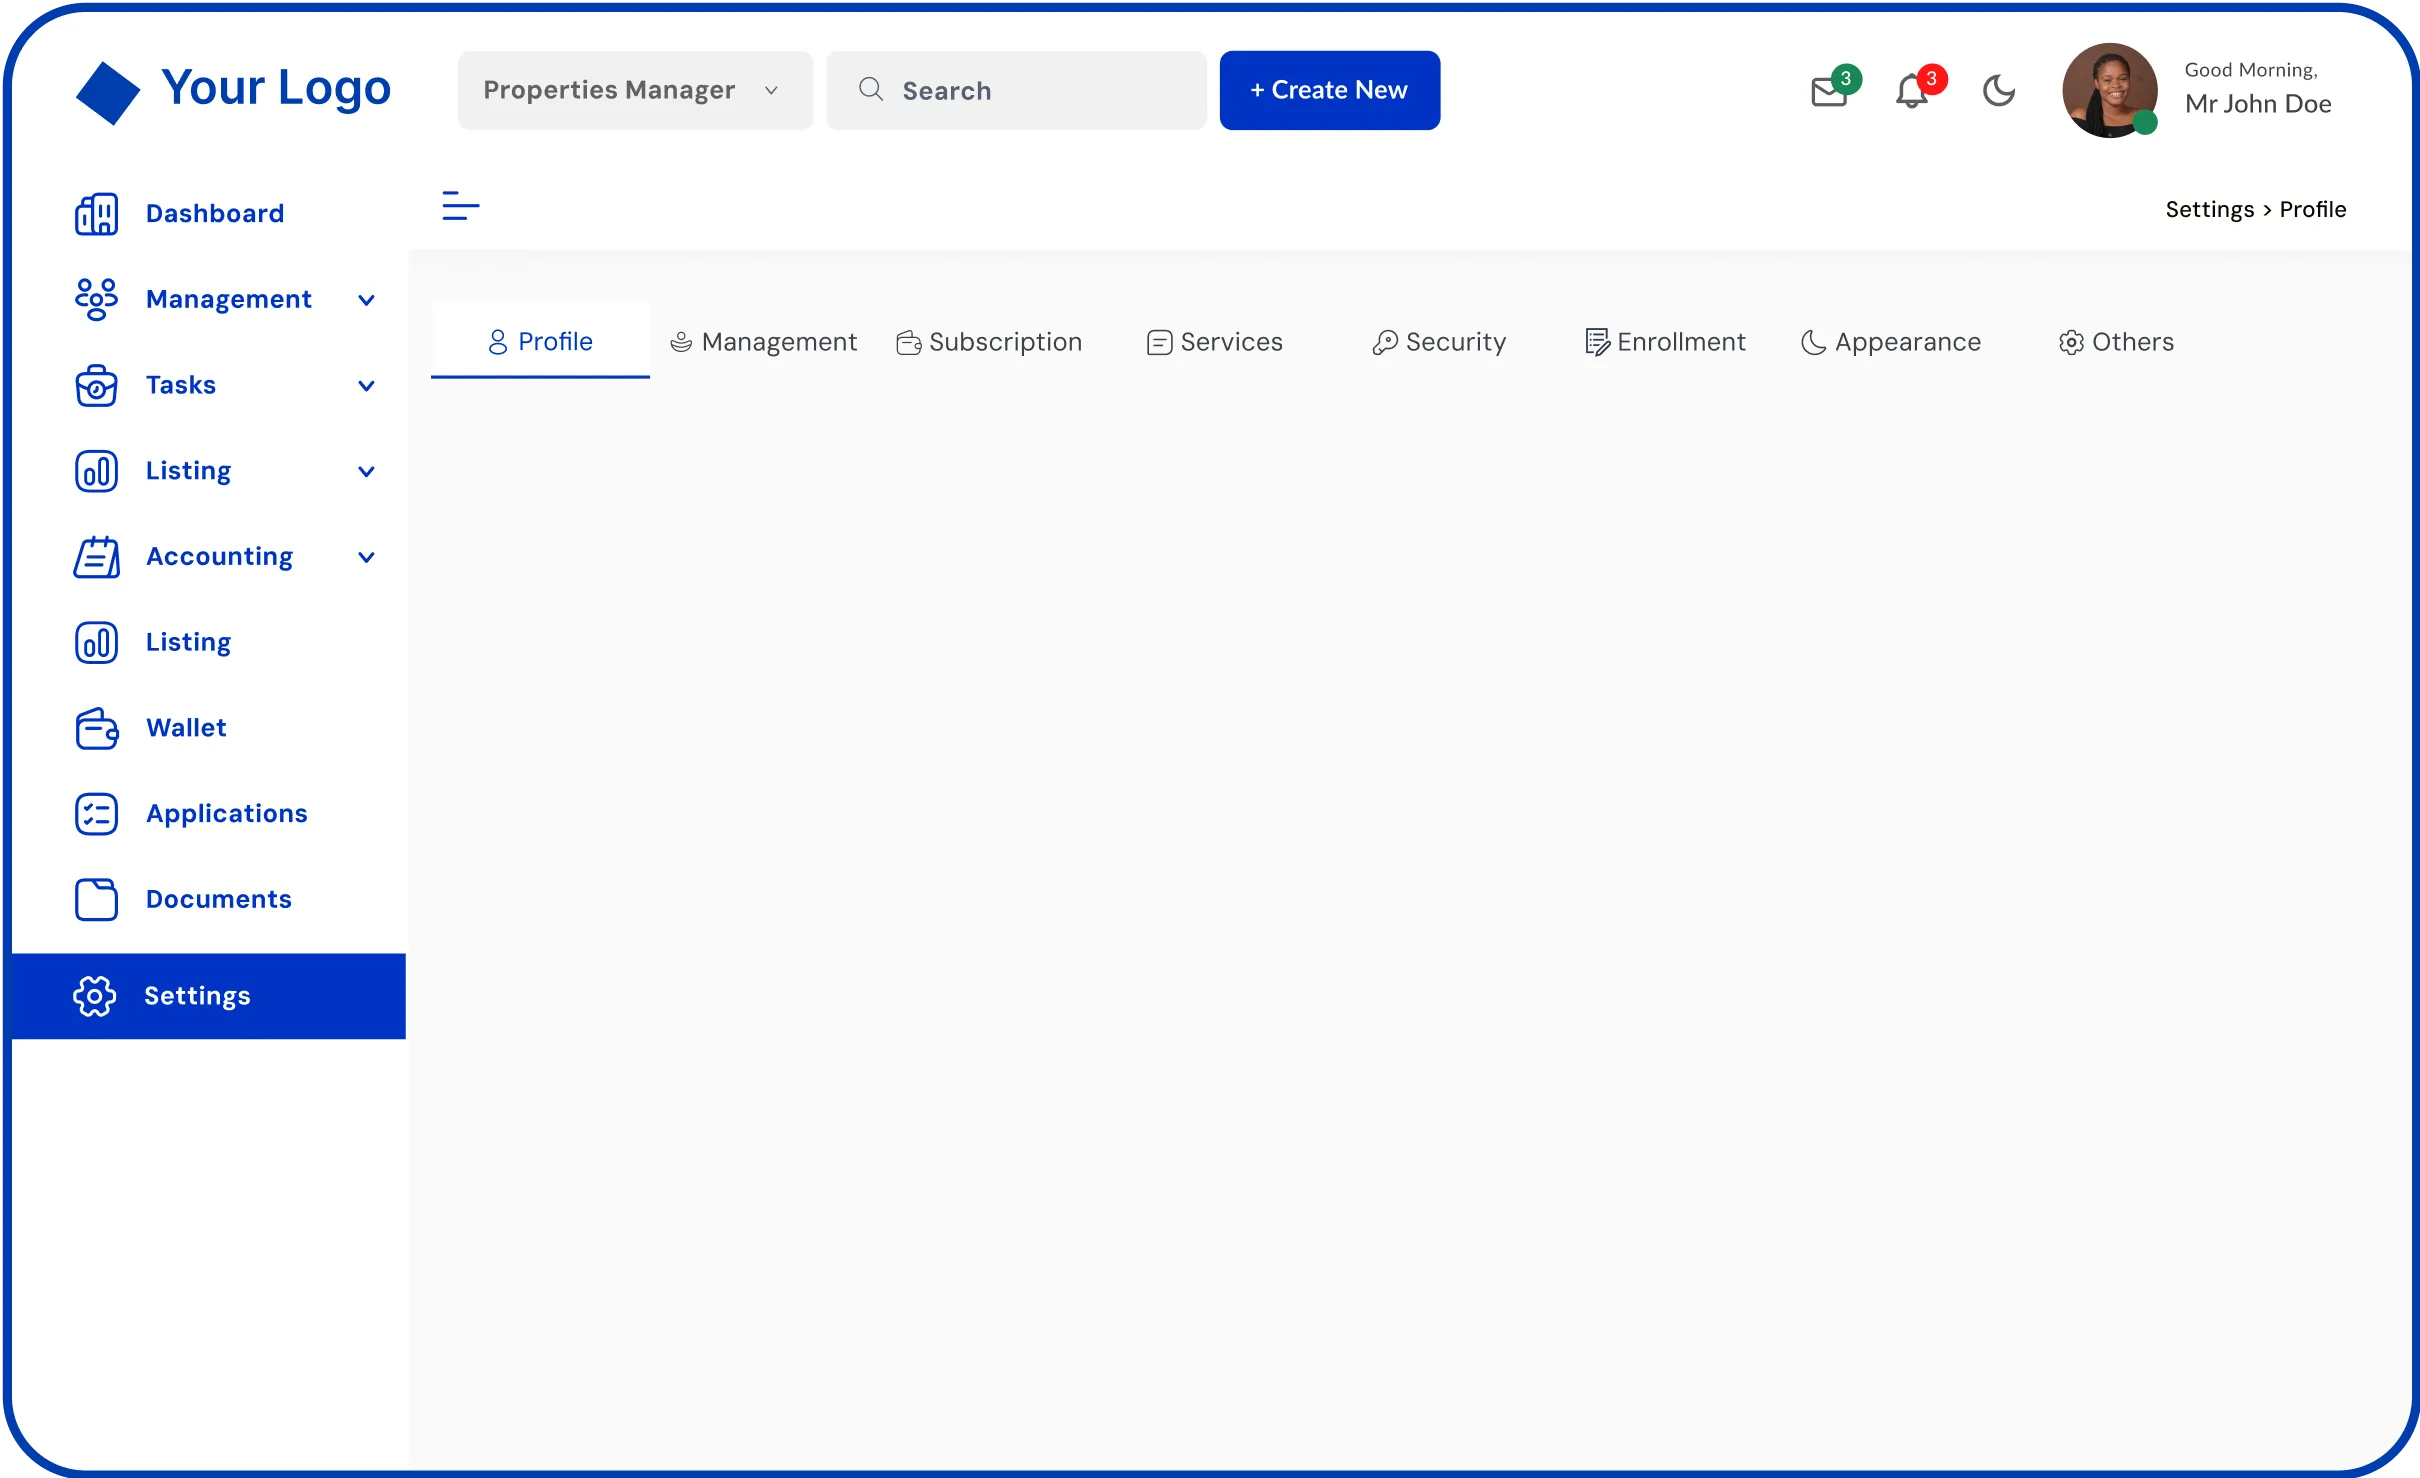This screenshot has width=2420, height=1478.
Task: Click the Create New button
Action: [x=1329, y=90]
